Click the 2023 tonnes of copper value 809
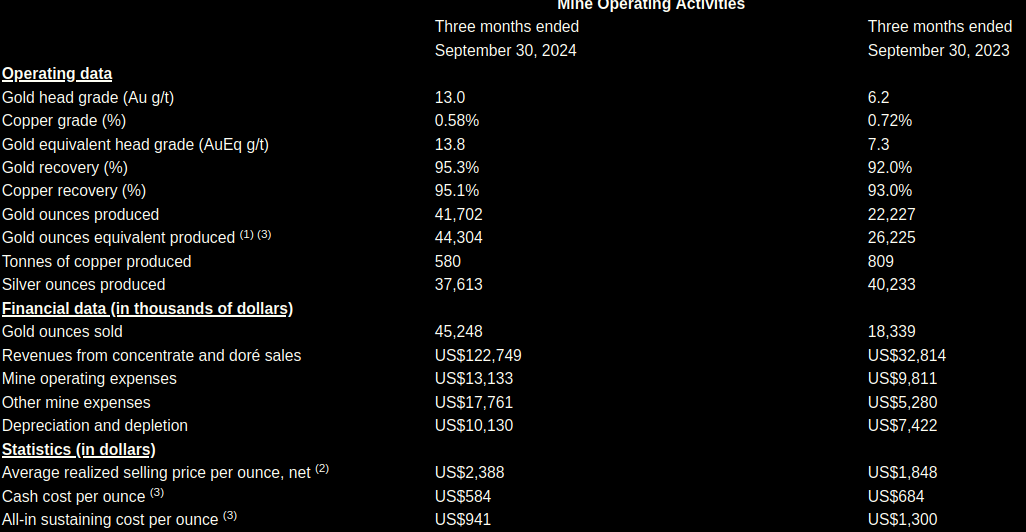This screenshot has width=1026, height=532. pyautogui.click(x=882, y=261)
